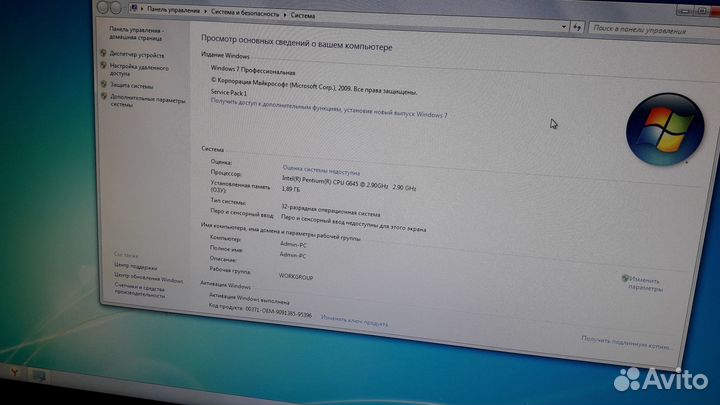Screen dimensions: 720x405
Task: Select the Service Pack 1 text
Action: click(x=229, y=92)
